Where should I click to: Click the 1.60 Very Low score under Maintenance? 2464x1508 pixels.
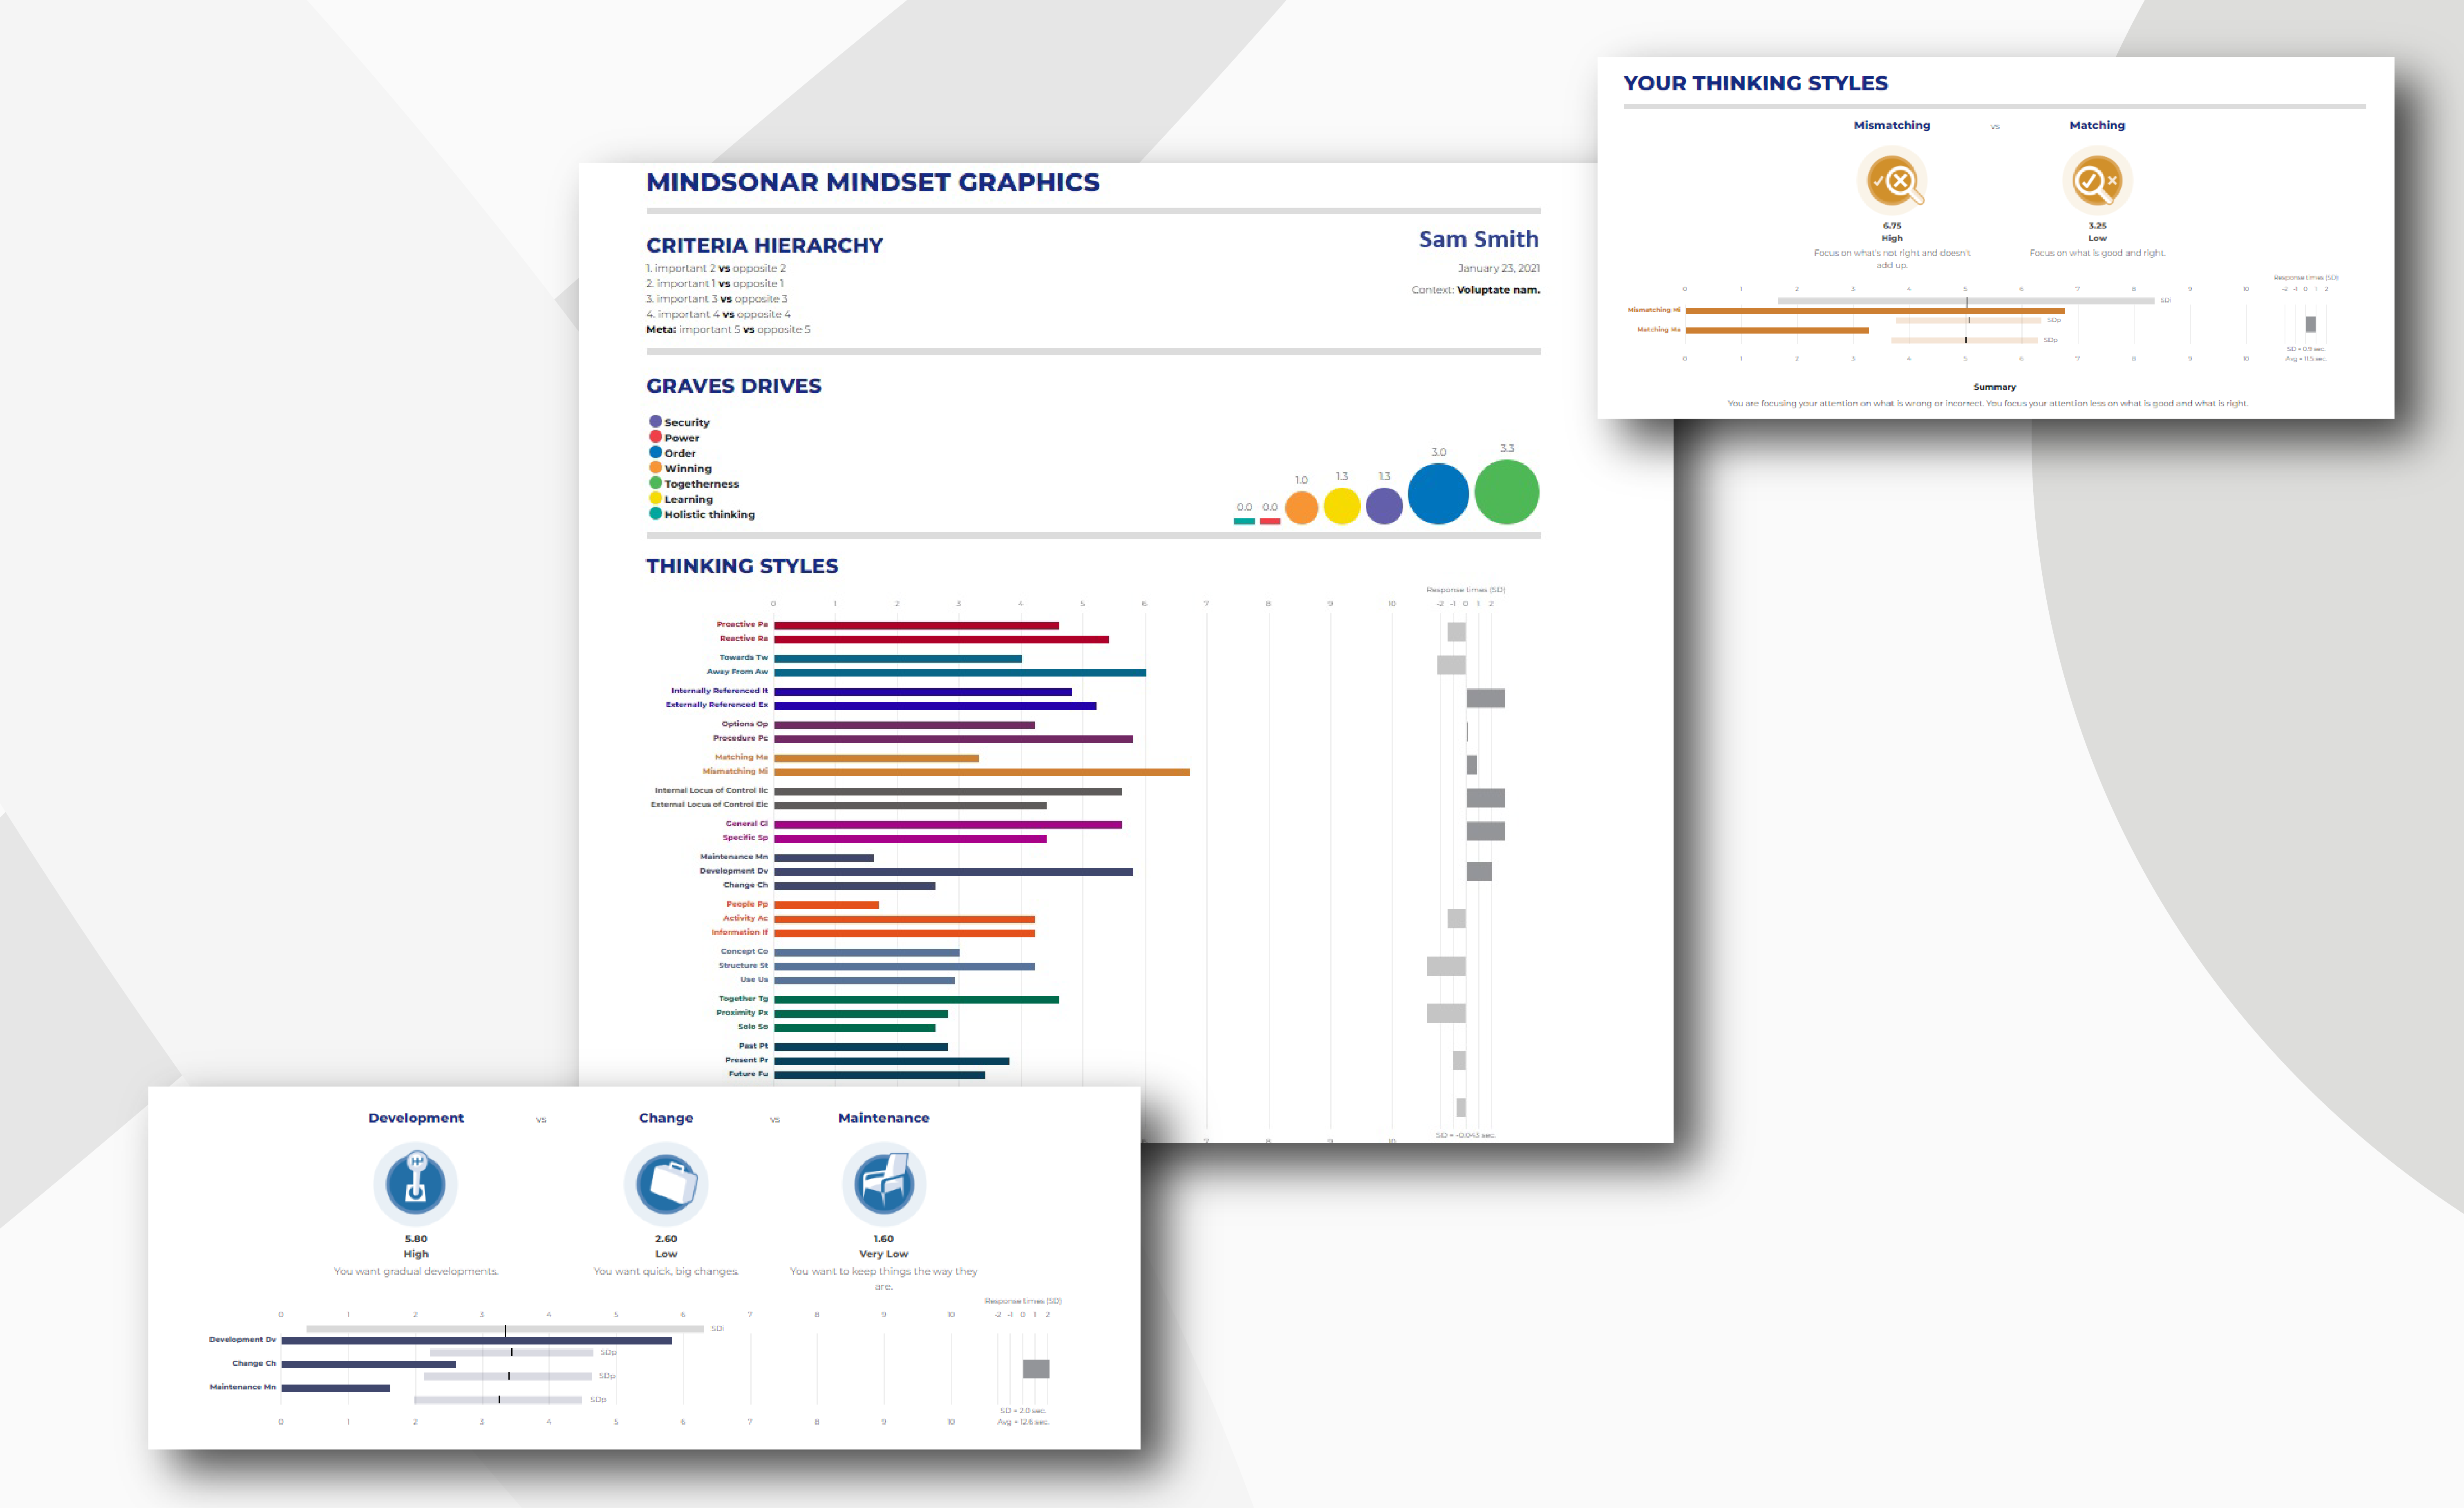(x=884, y=1246)
